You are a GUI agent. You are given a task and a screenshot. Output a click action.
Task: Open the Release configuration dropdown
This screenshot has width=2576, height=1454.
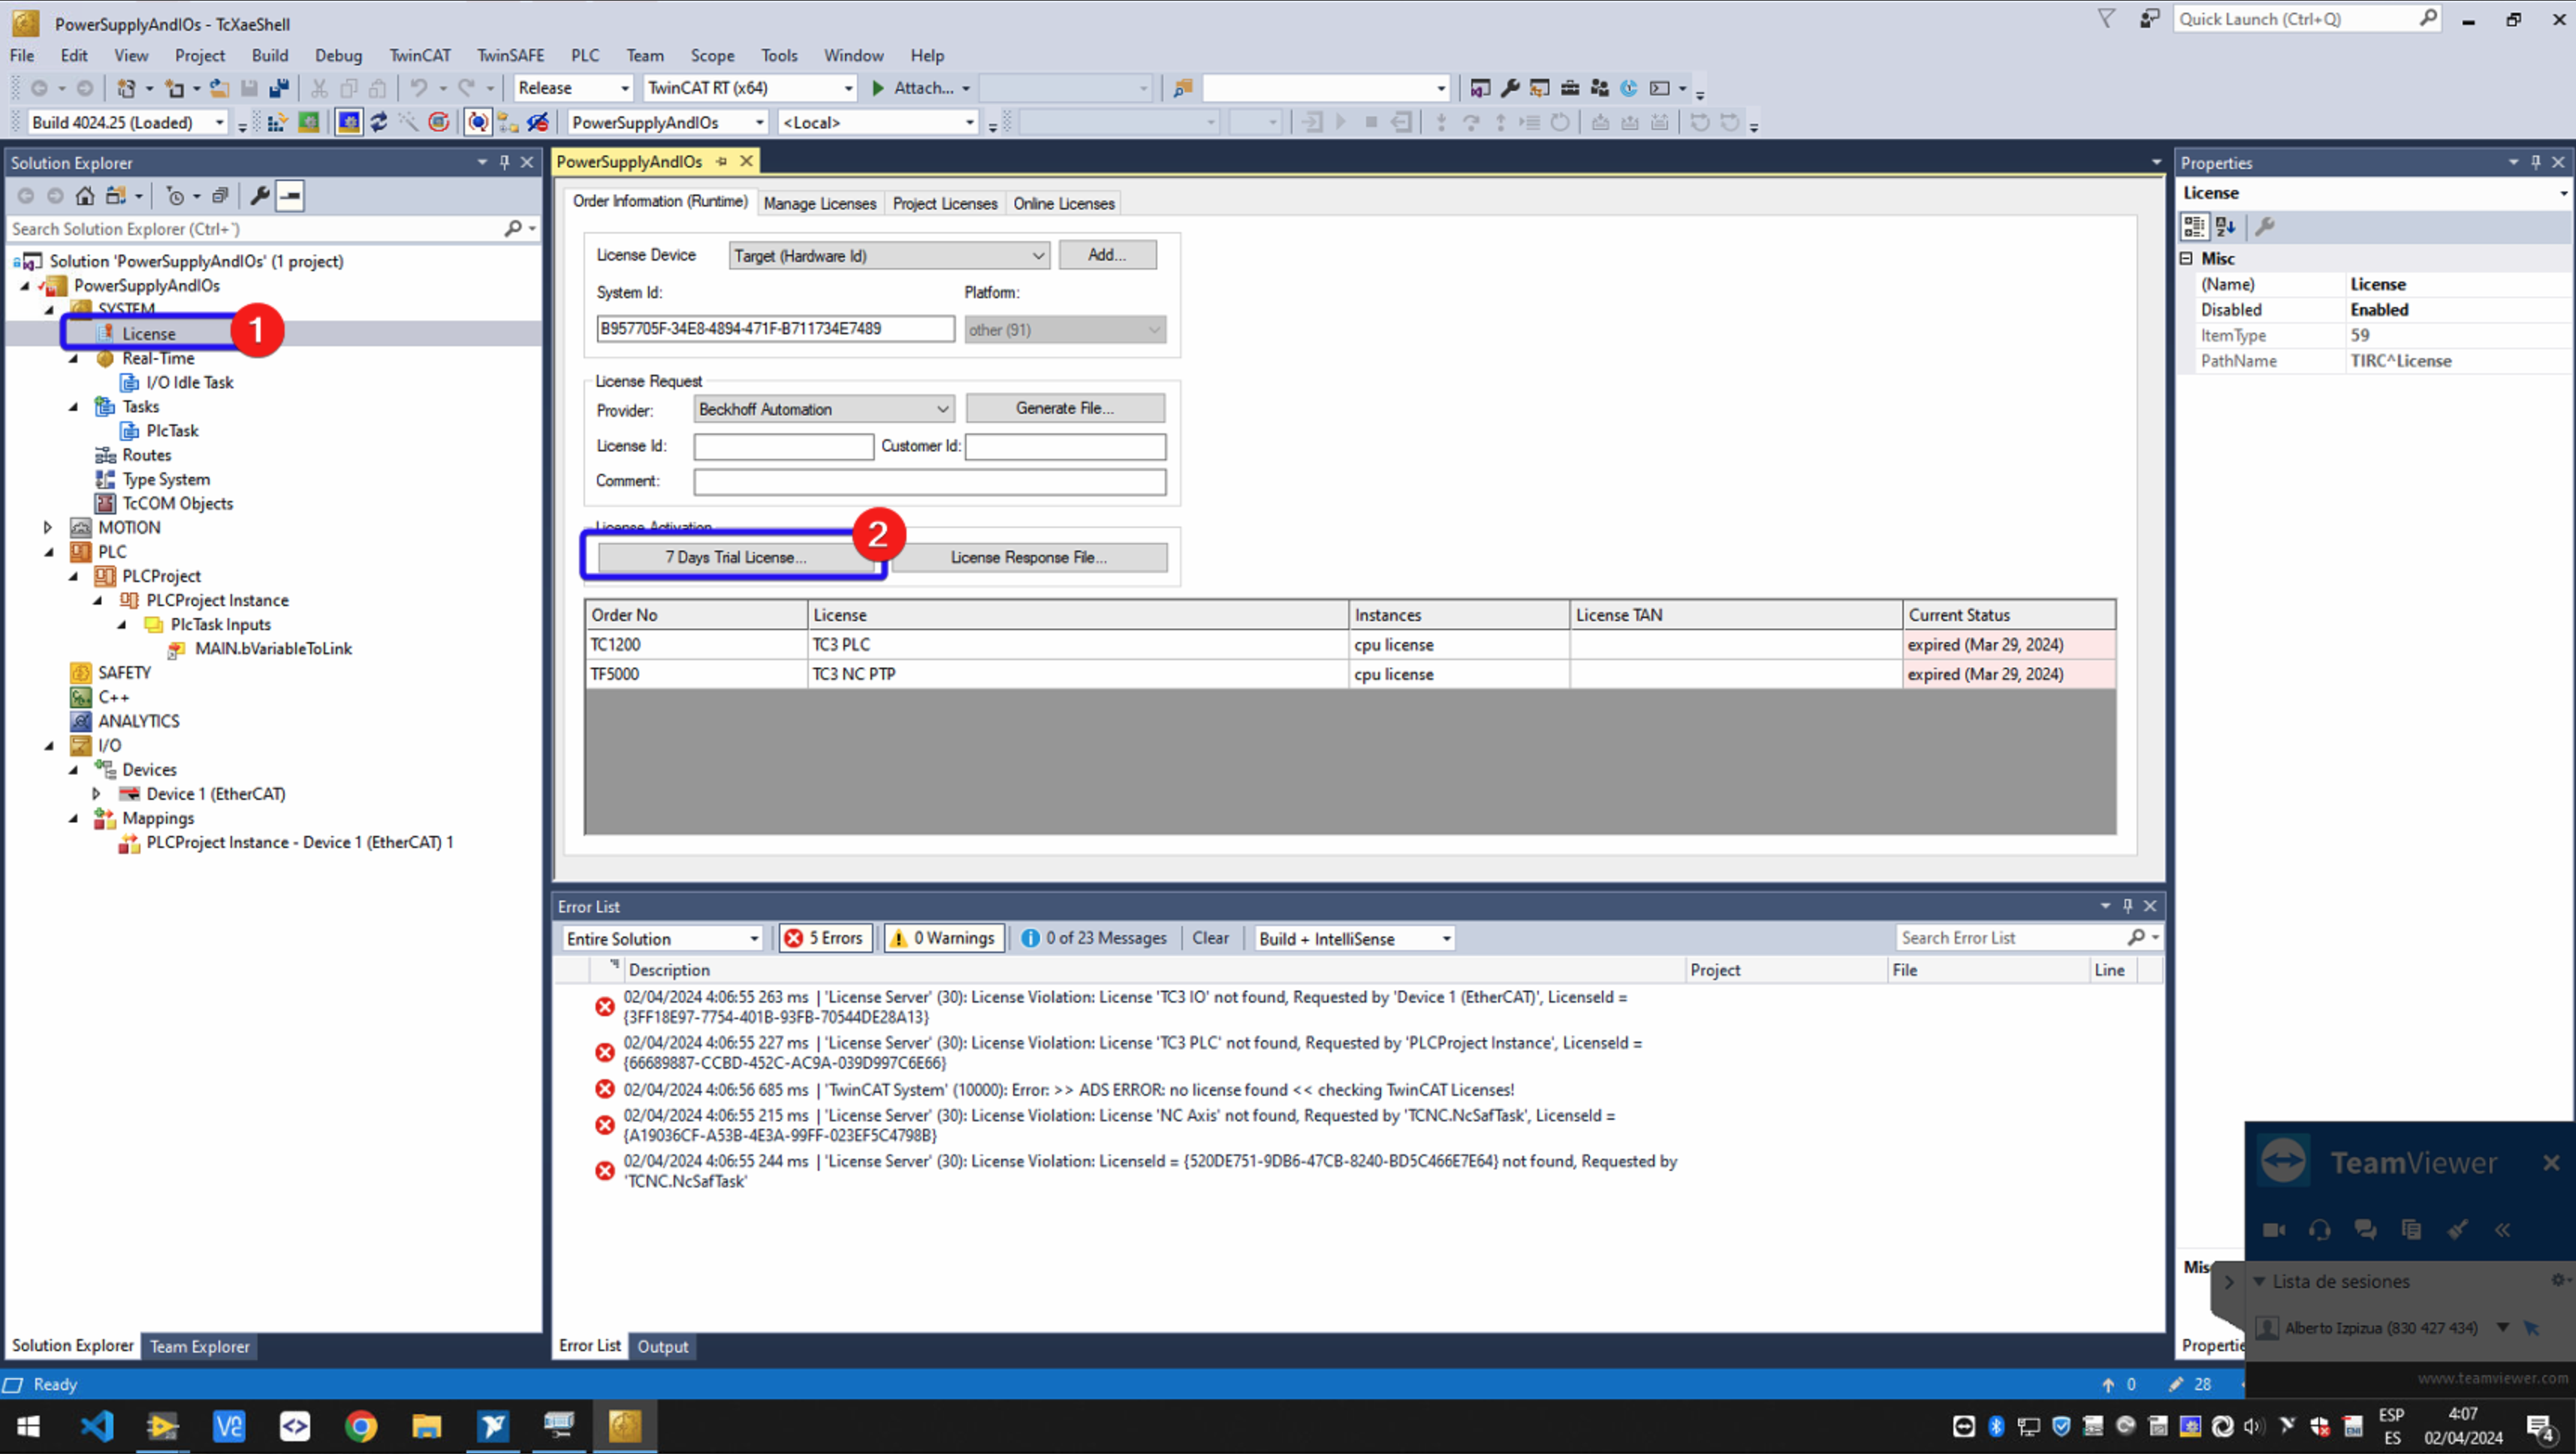573,88
